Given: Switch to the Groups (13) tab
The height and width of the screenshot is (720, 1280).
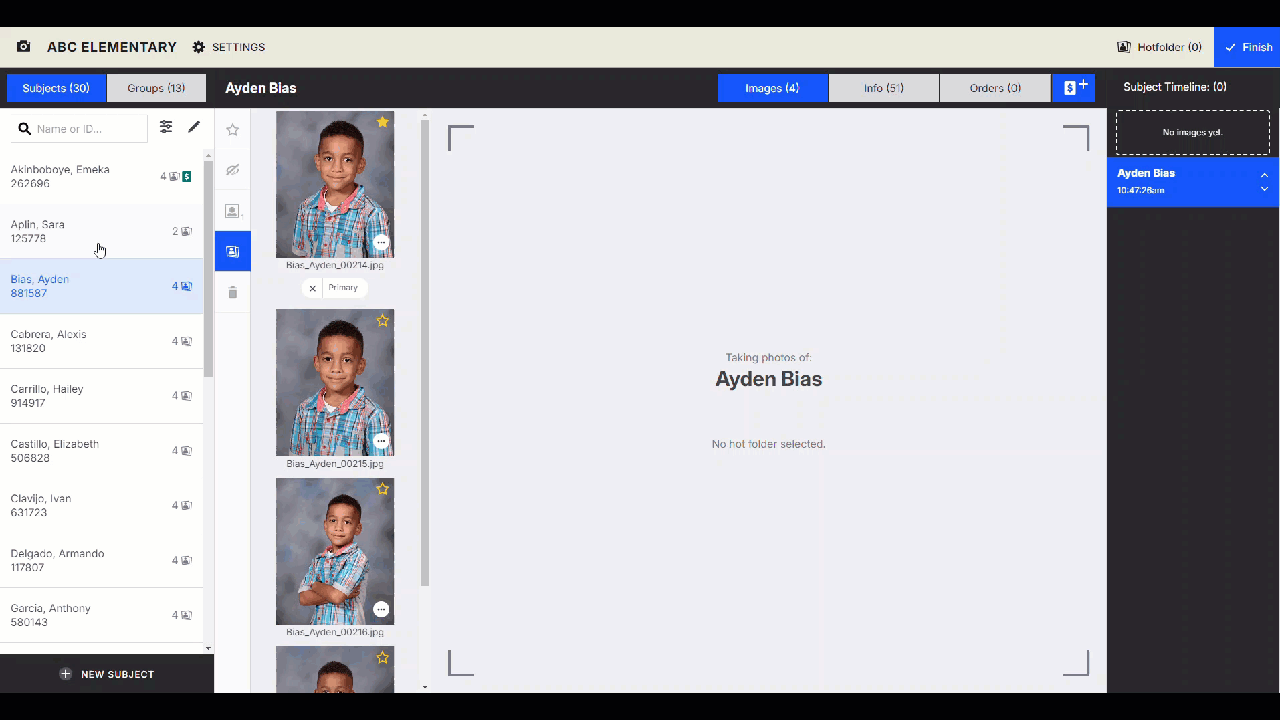Looking at the screenshot, I should pos(156,88).
